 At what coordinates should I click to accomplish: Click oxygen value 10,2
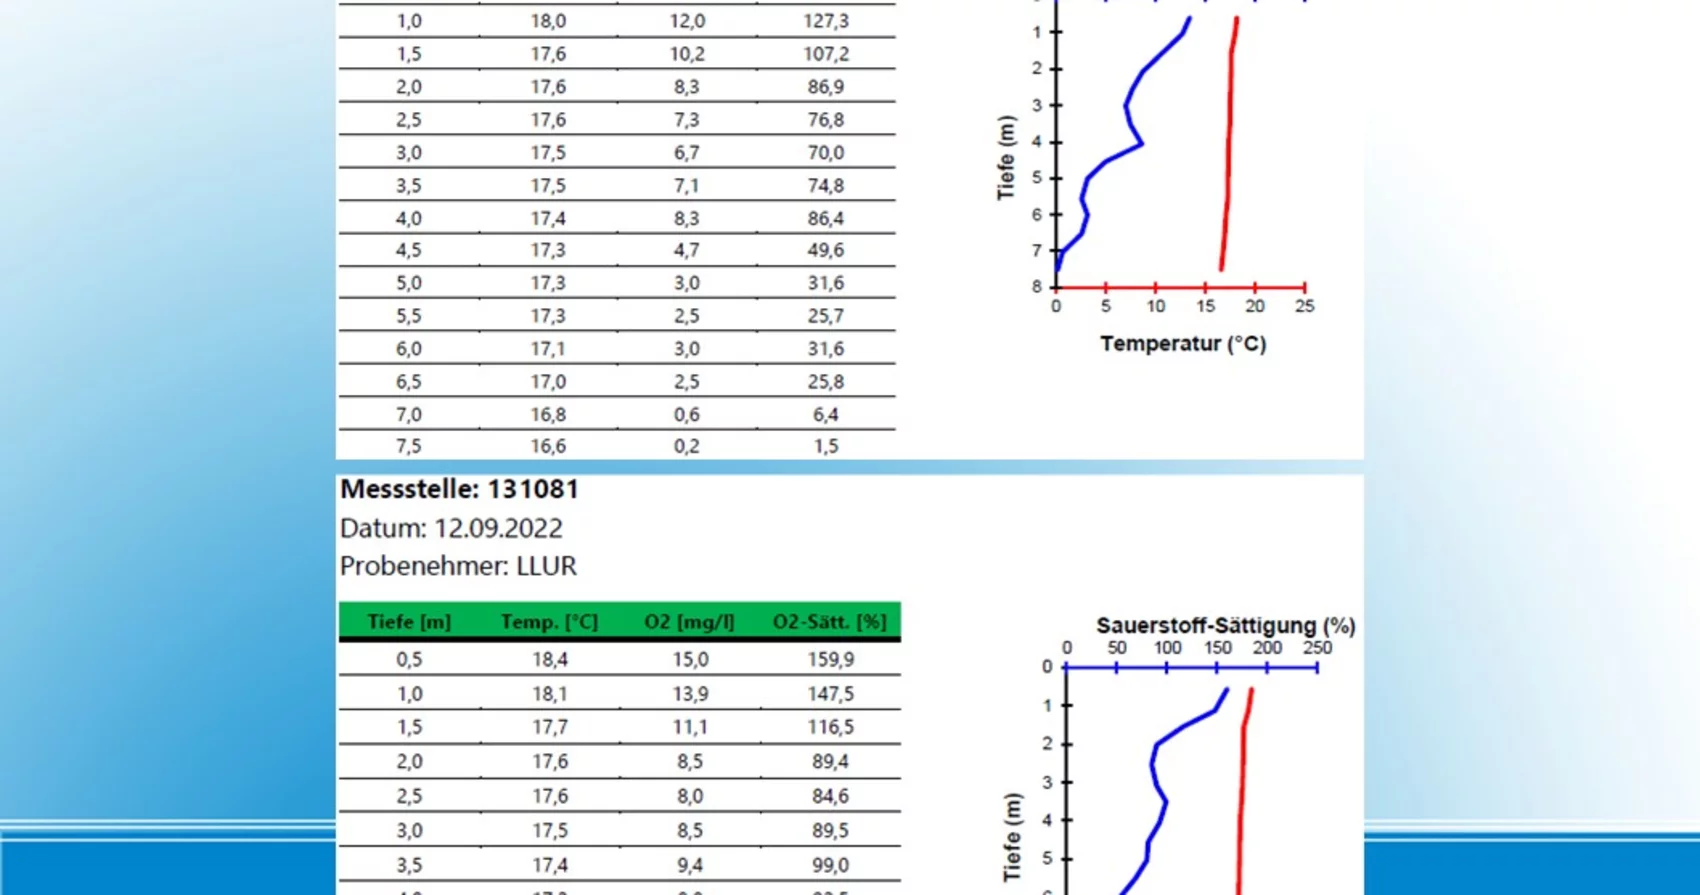[687, 54]
